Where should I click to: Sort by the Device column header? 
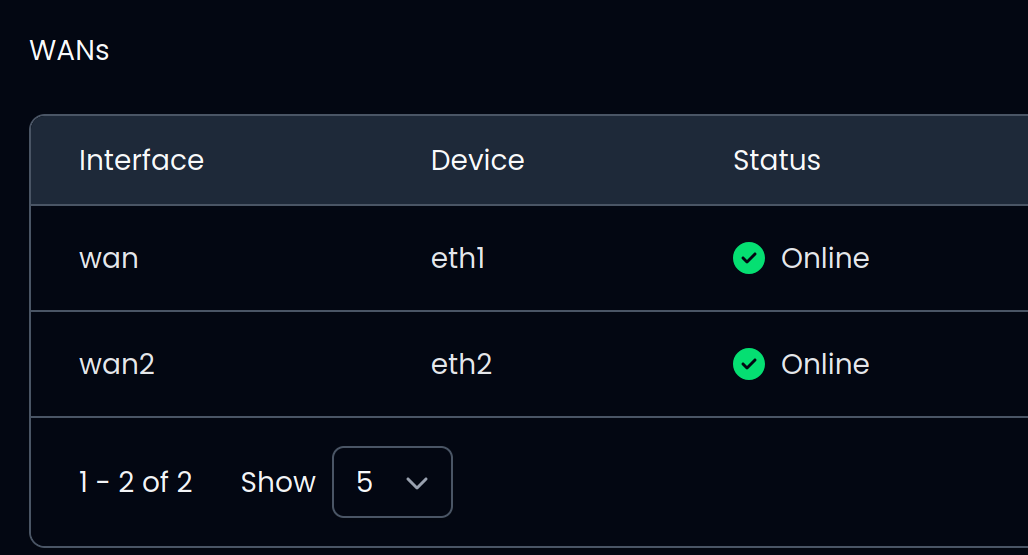478,161
